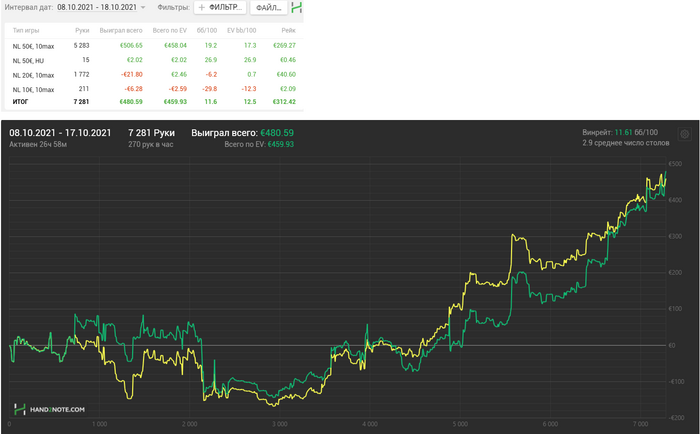Add a filter with the ФИЛЬТР button
Image resolution: width=700 pixels, height=434 pixels.
[220, 8]
